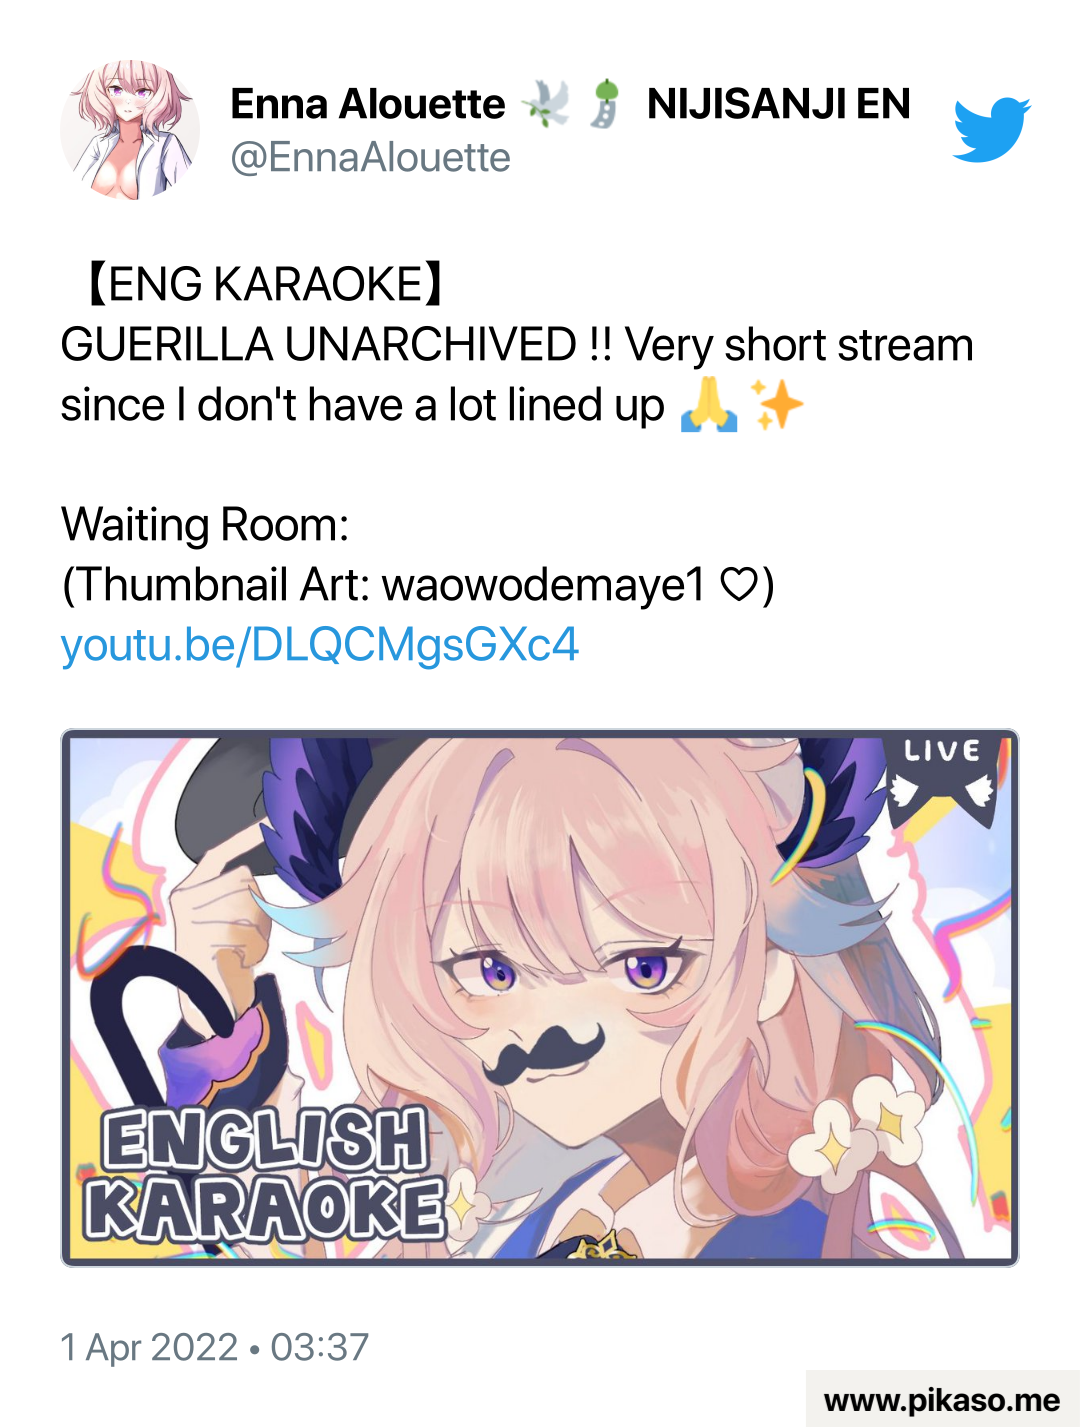
Task: Click the blue Twitter bird logo
Action: (991, 130)
